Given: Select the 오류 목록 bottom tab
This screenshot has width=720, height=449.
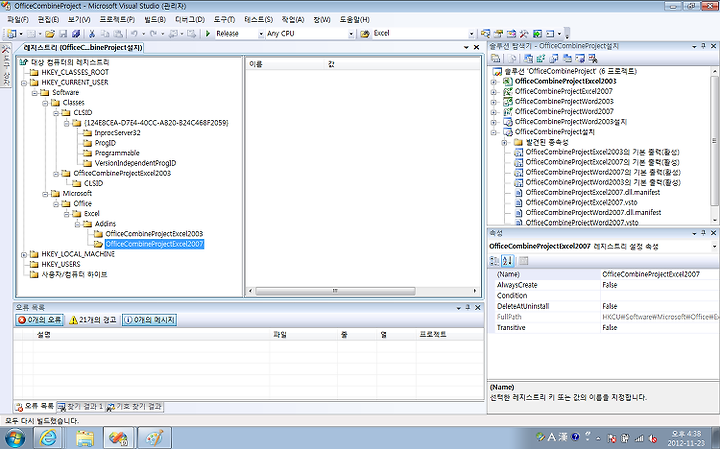Looking at the screenshot, I should coord(35,407).
